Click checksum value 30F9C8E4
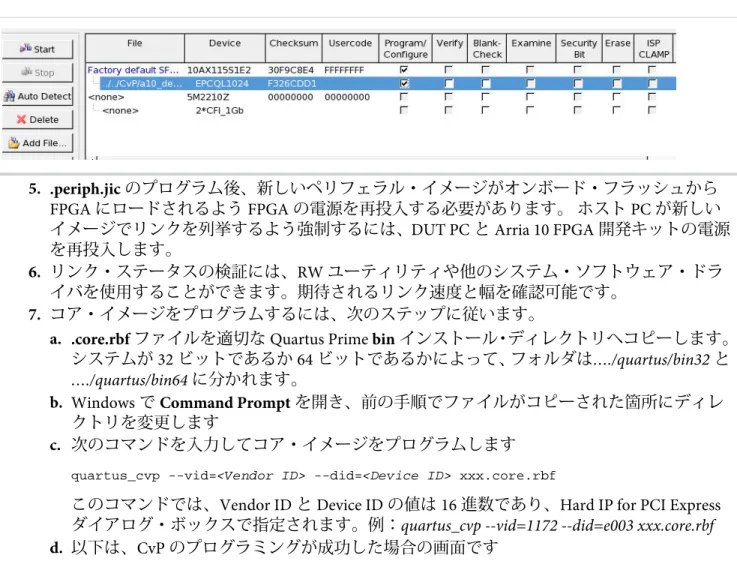737x567 pixels. pos(290,70)
